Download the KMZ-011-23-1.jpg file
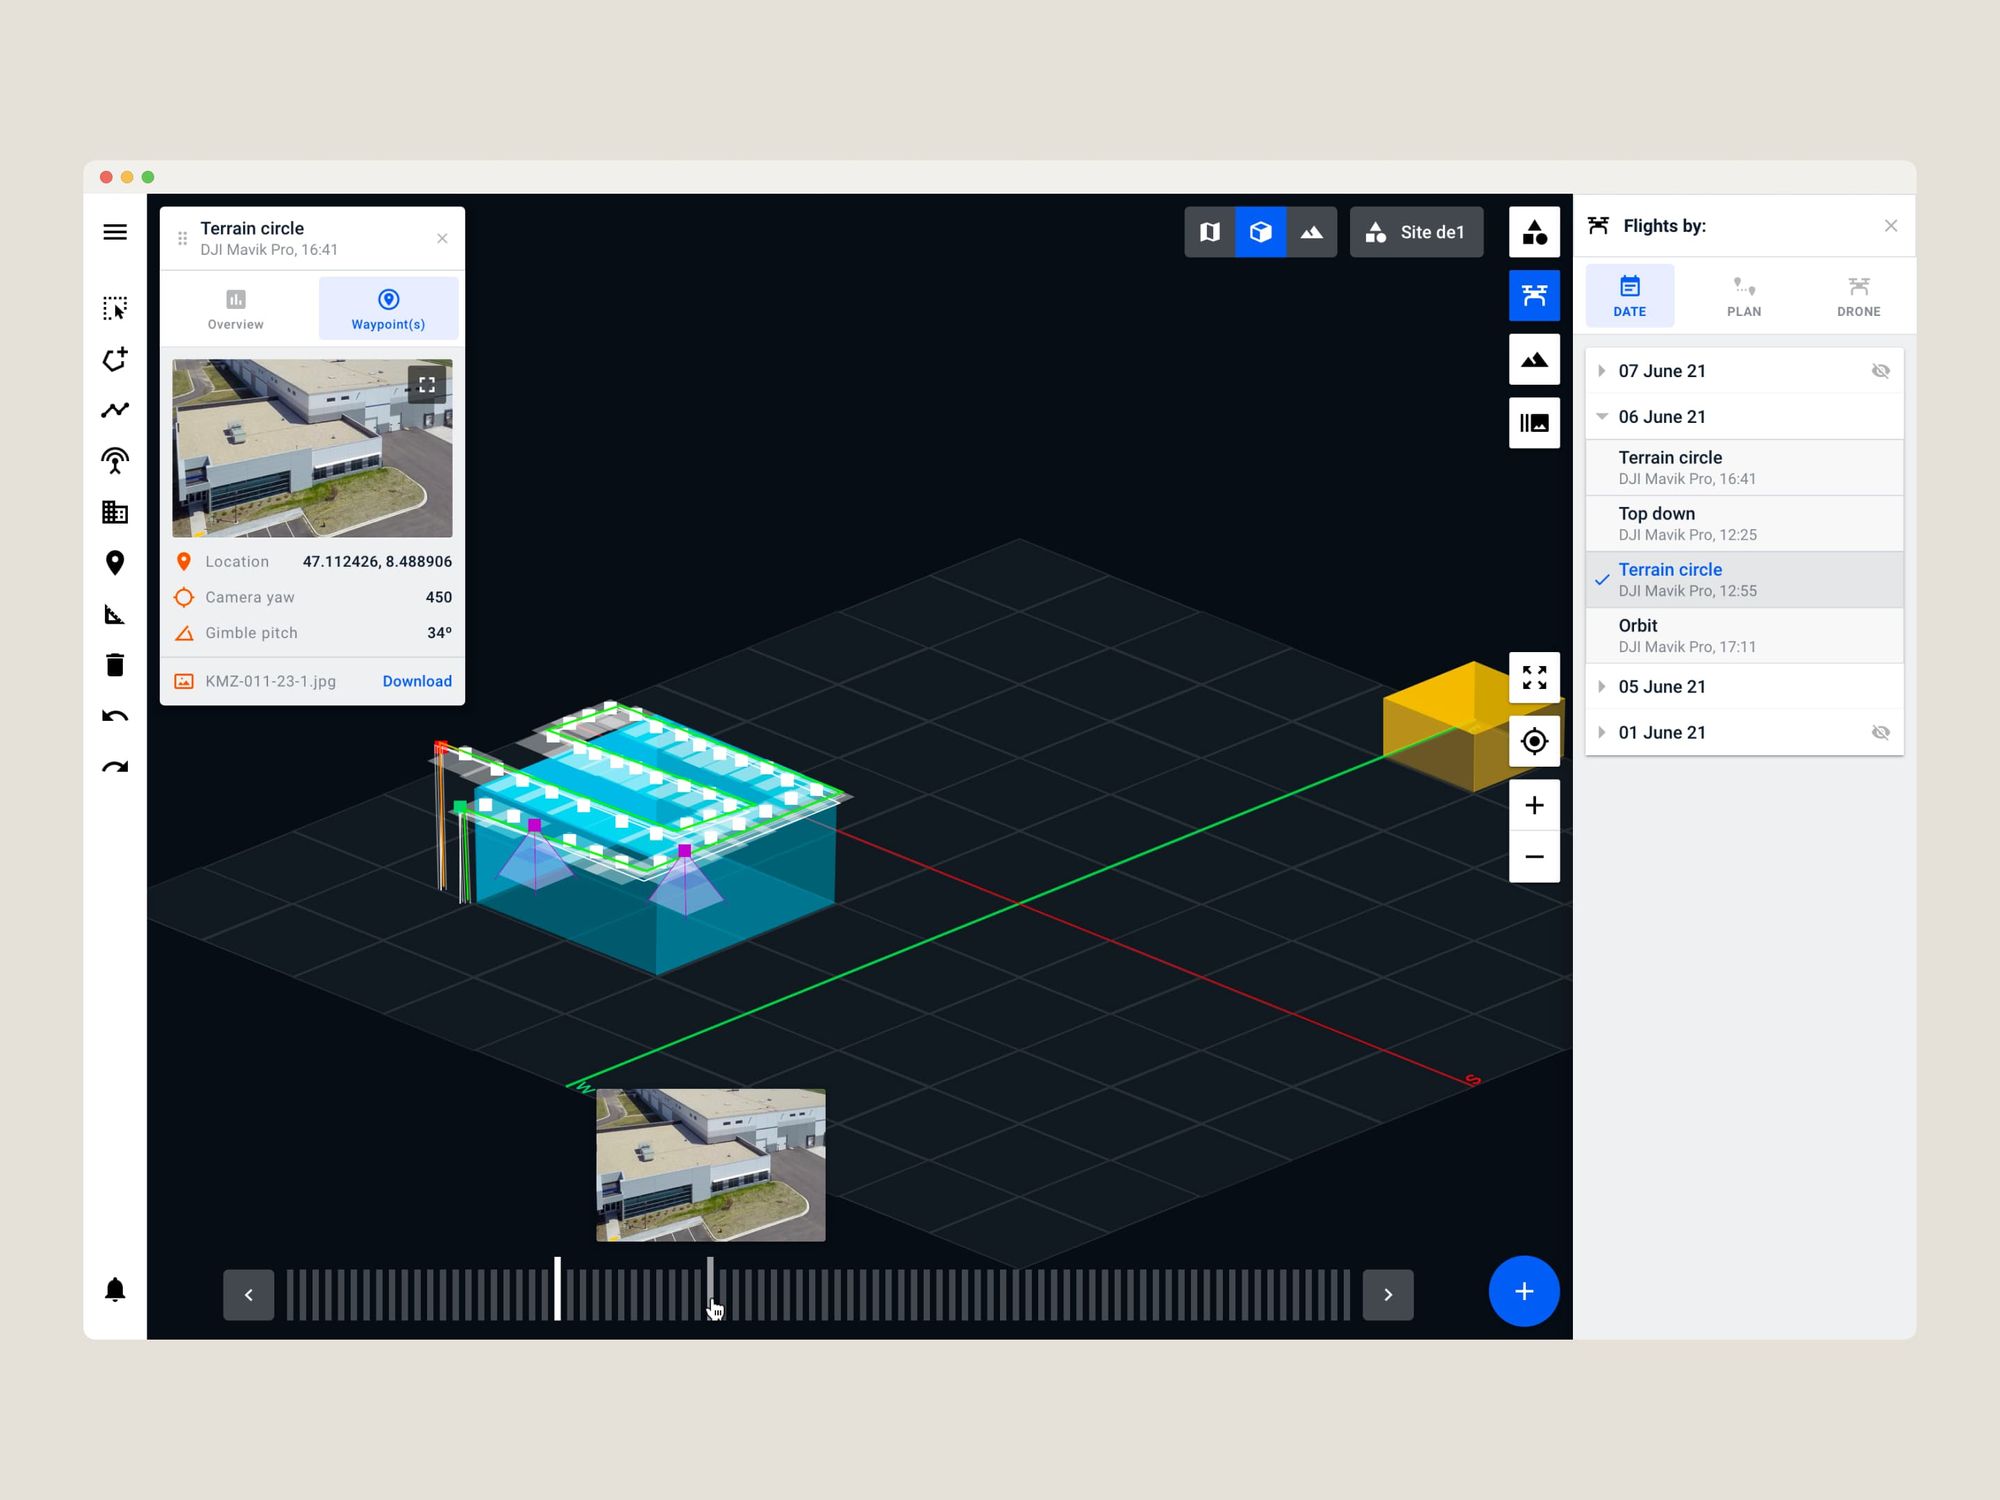2000x1500 pixels. tap(417, 681)
